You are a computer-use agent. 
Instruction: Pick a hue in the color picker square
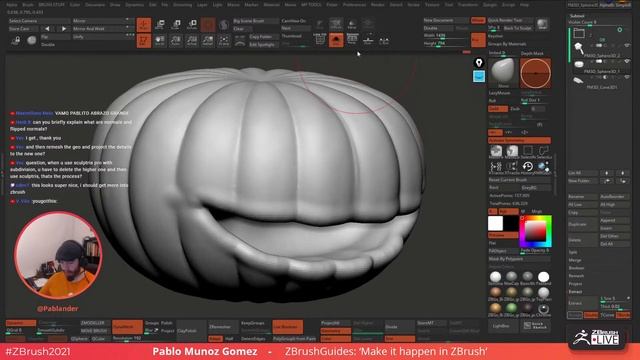[x=535, y=231]
